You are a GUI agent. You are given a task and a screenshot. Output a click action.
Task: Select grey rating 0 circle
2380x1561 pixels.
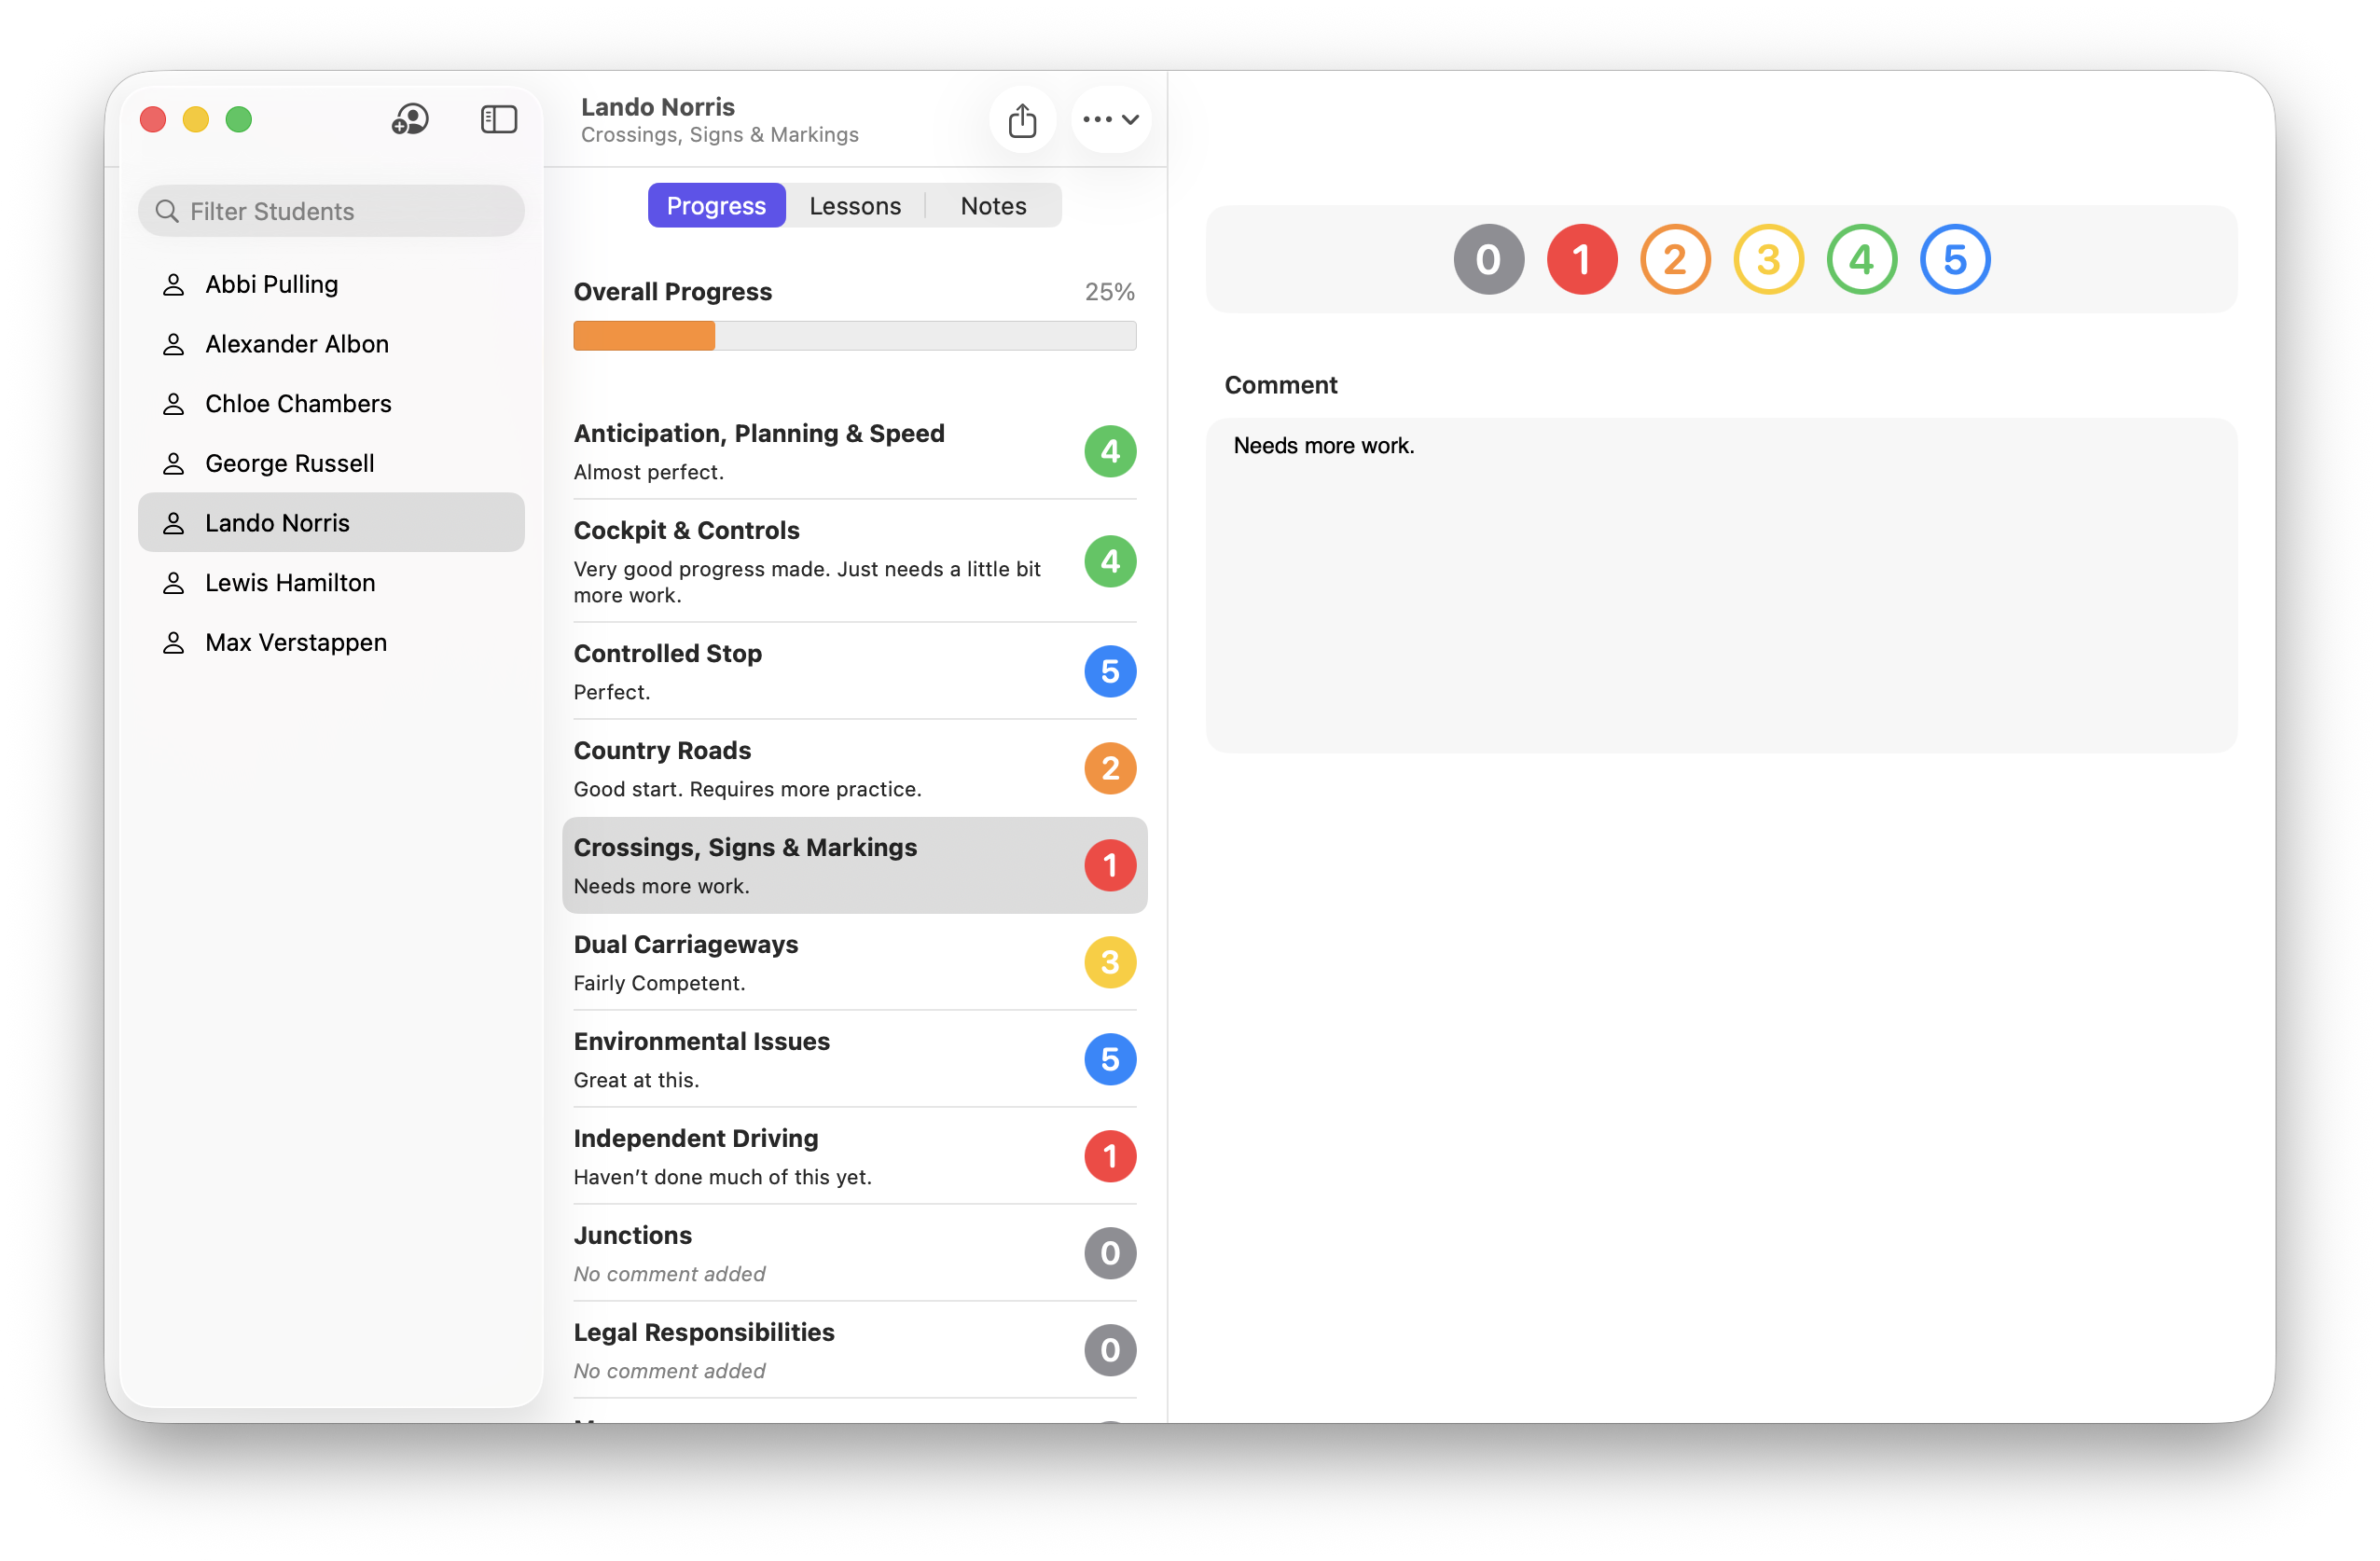[x=1488, y=259]
